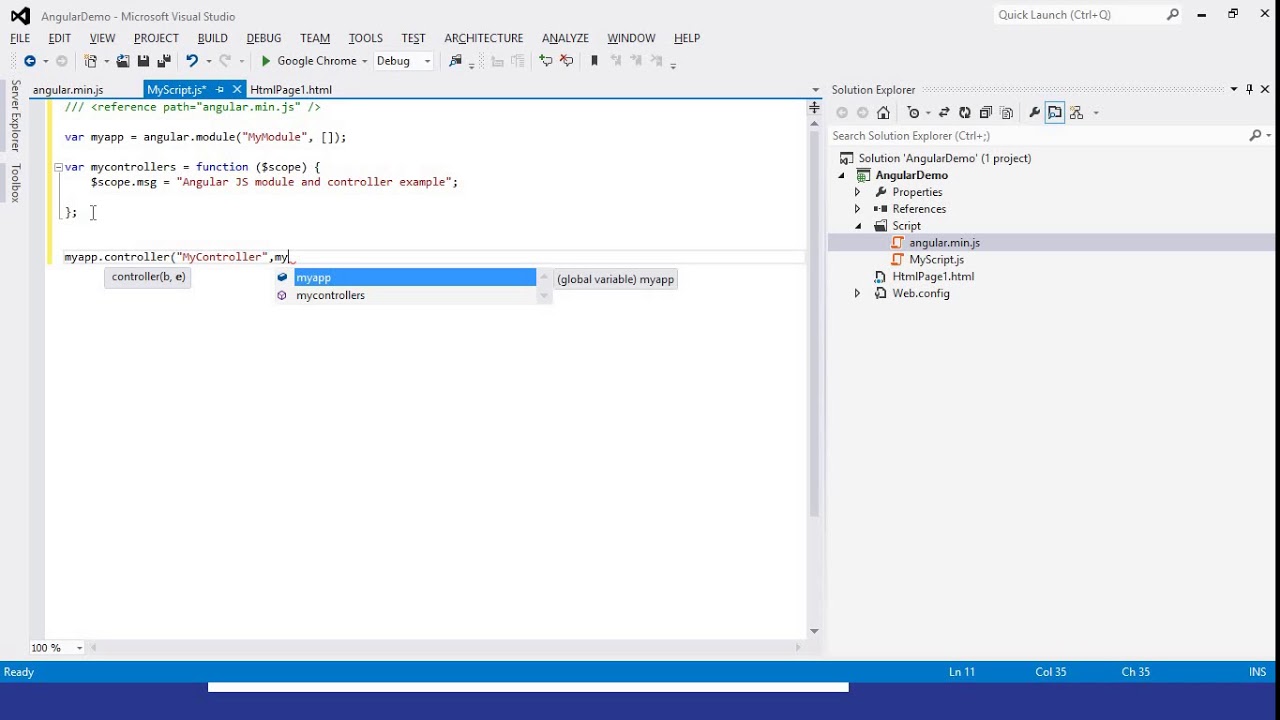Switch to the angular.min.js tab
This screenshot has height=720, width=1280.
68,90
